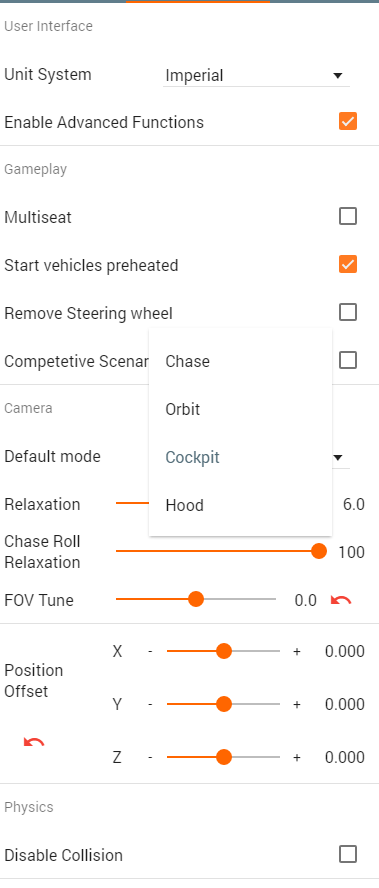Click Chase Roll Relaxation slider handle

[320, 551]
